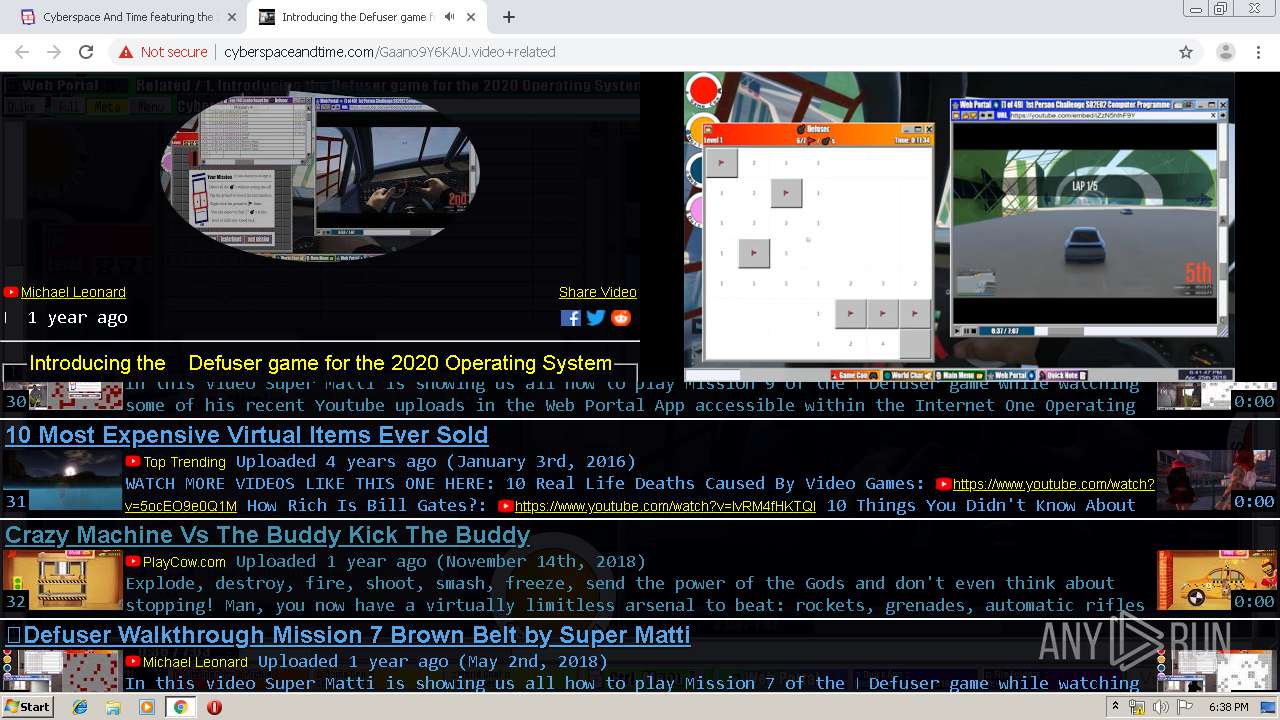This screenshot has width=1280, height=720.
Task: Open the Chrome profile avatar
Action: point(1225,52)
